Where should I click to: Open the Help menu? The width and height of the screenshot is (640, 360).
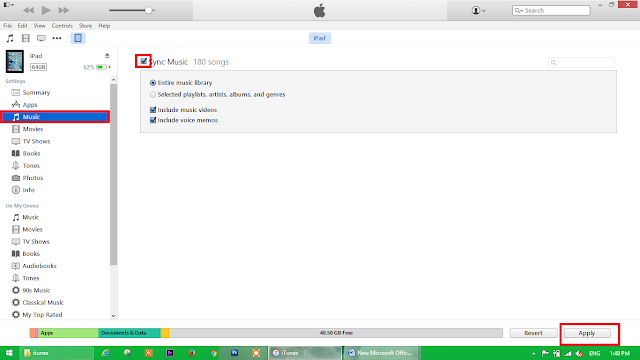pos(104,26)
